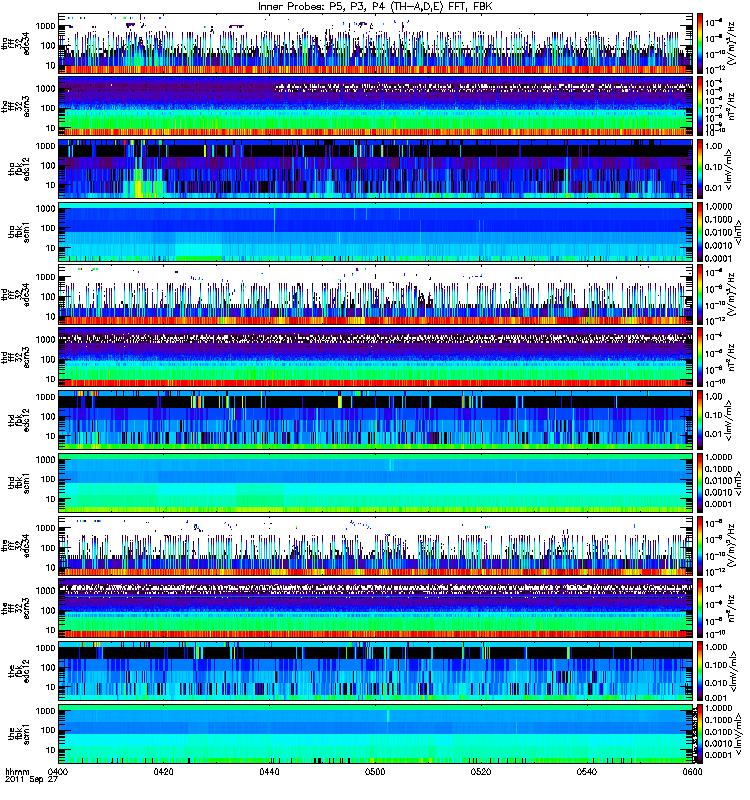Click the 'hhmm' axis unit label
The image size is (750, 800).
[x=17, y=772]
